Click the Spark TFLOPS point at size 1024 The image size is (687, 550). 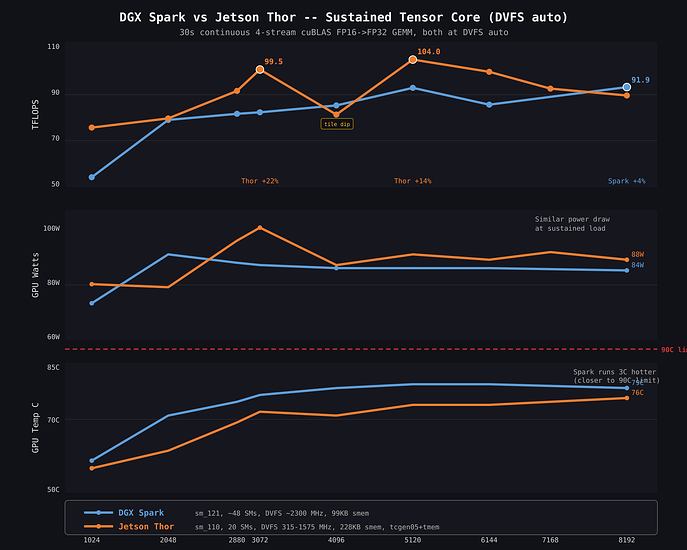tap(92, 177)
